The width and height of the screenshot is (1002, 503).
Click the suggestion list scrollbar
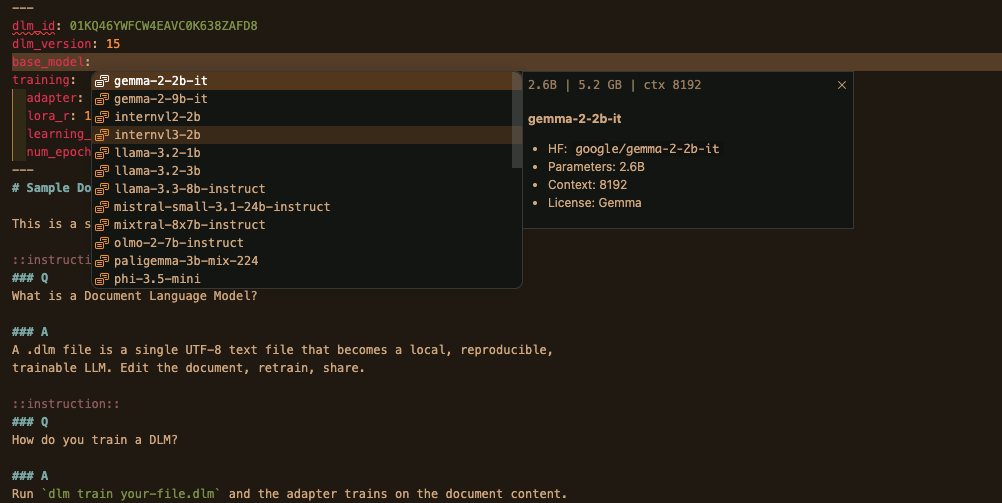pyautogui.click(x=517, y=120)
